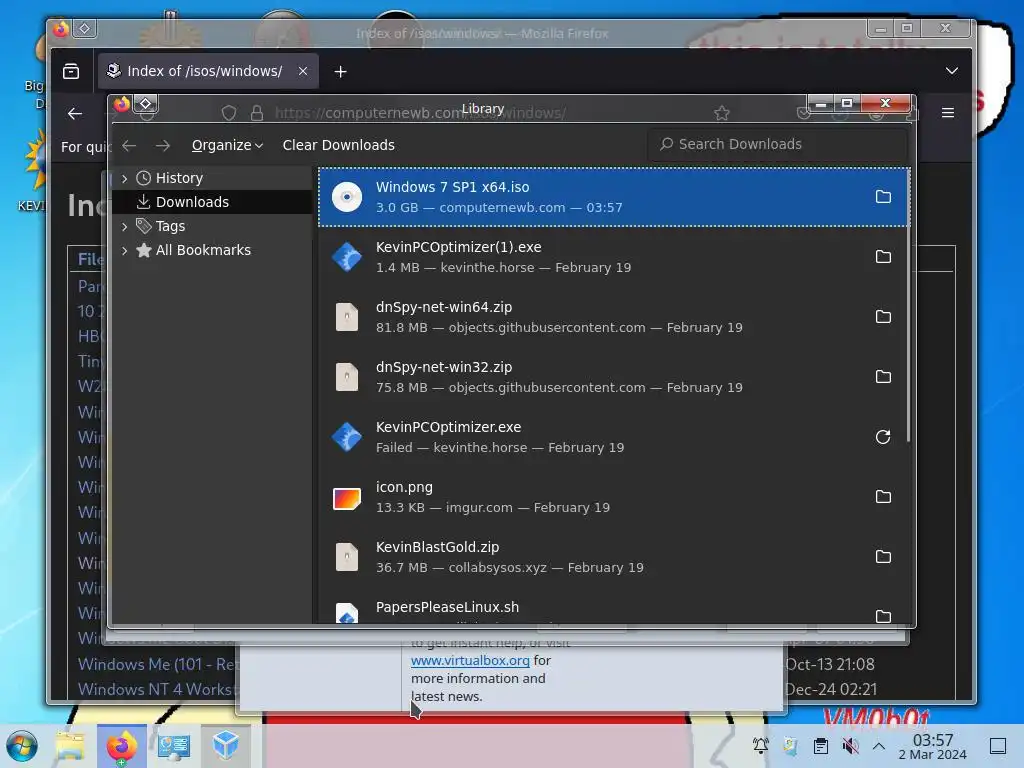
Task: Click the KevinBlastGold.zip archive icon
Action: tap(347, 557)
